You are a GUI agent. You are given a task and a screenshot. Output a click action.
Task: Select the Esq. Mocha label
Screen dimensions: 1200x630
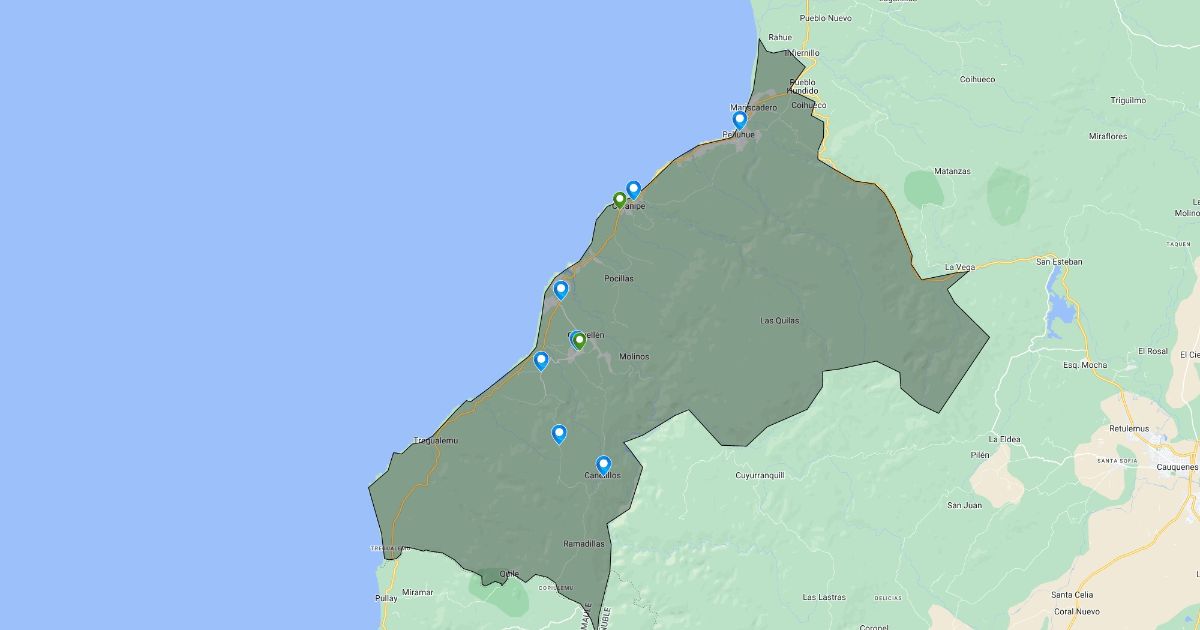pos(1084,365)
